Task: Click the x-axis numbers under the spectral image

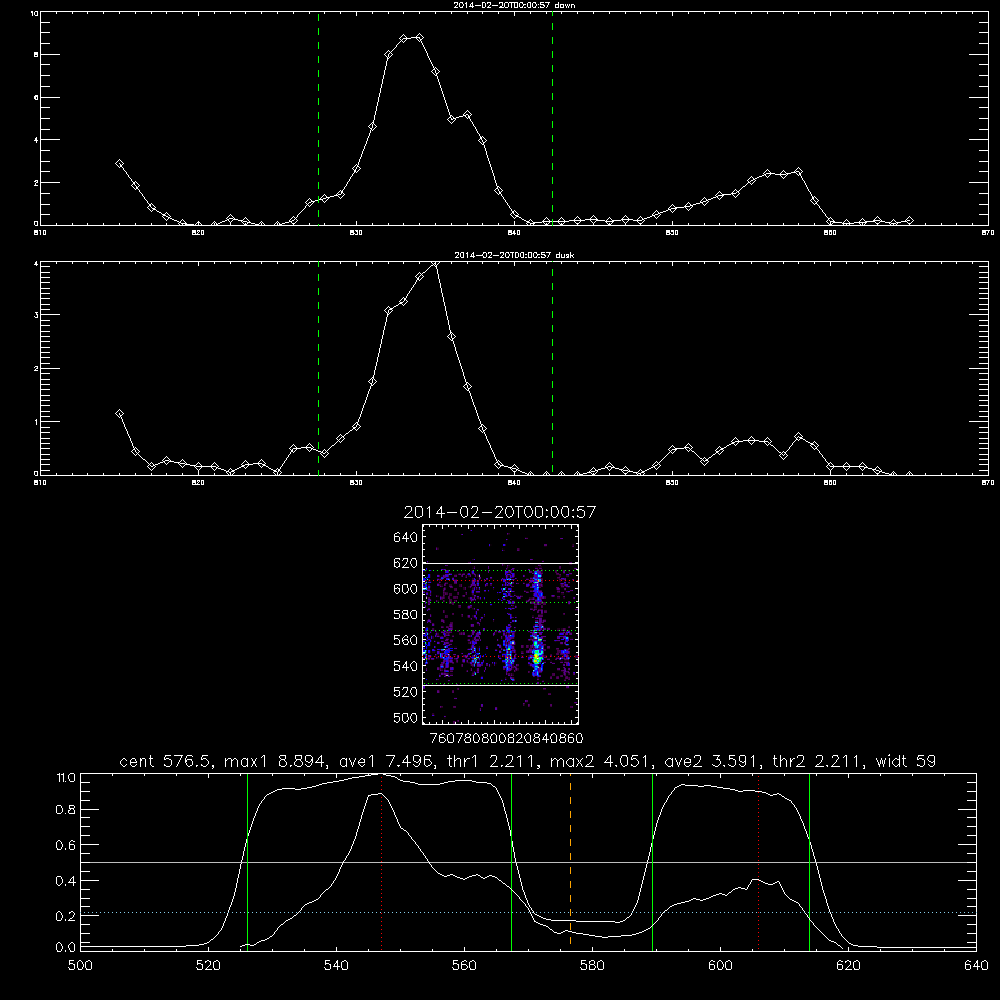Action: [506, 738]
